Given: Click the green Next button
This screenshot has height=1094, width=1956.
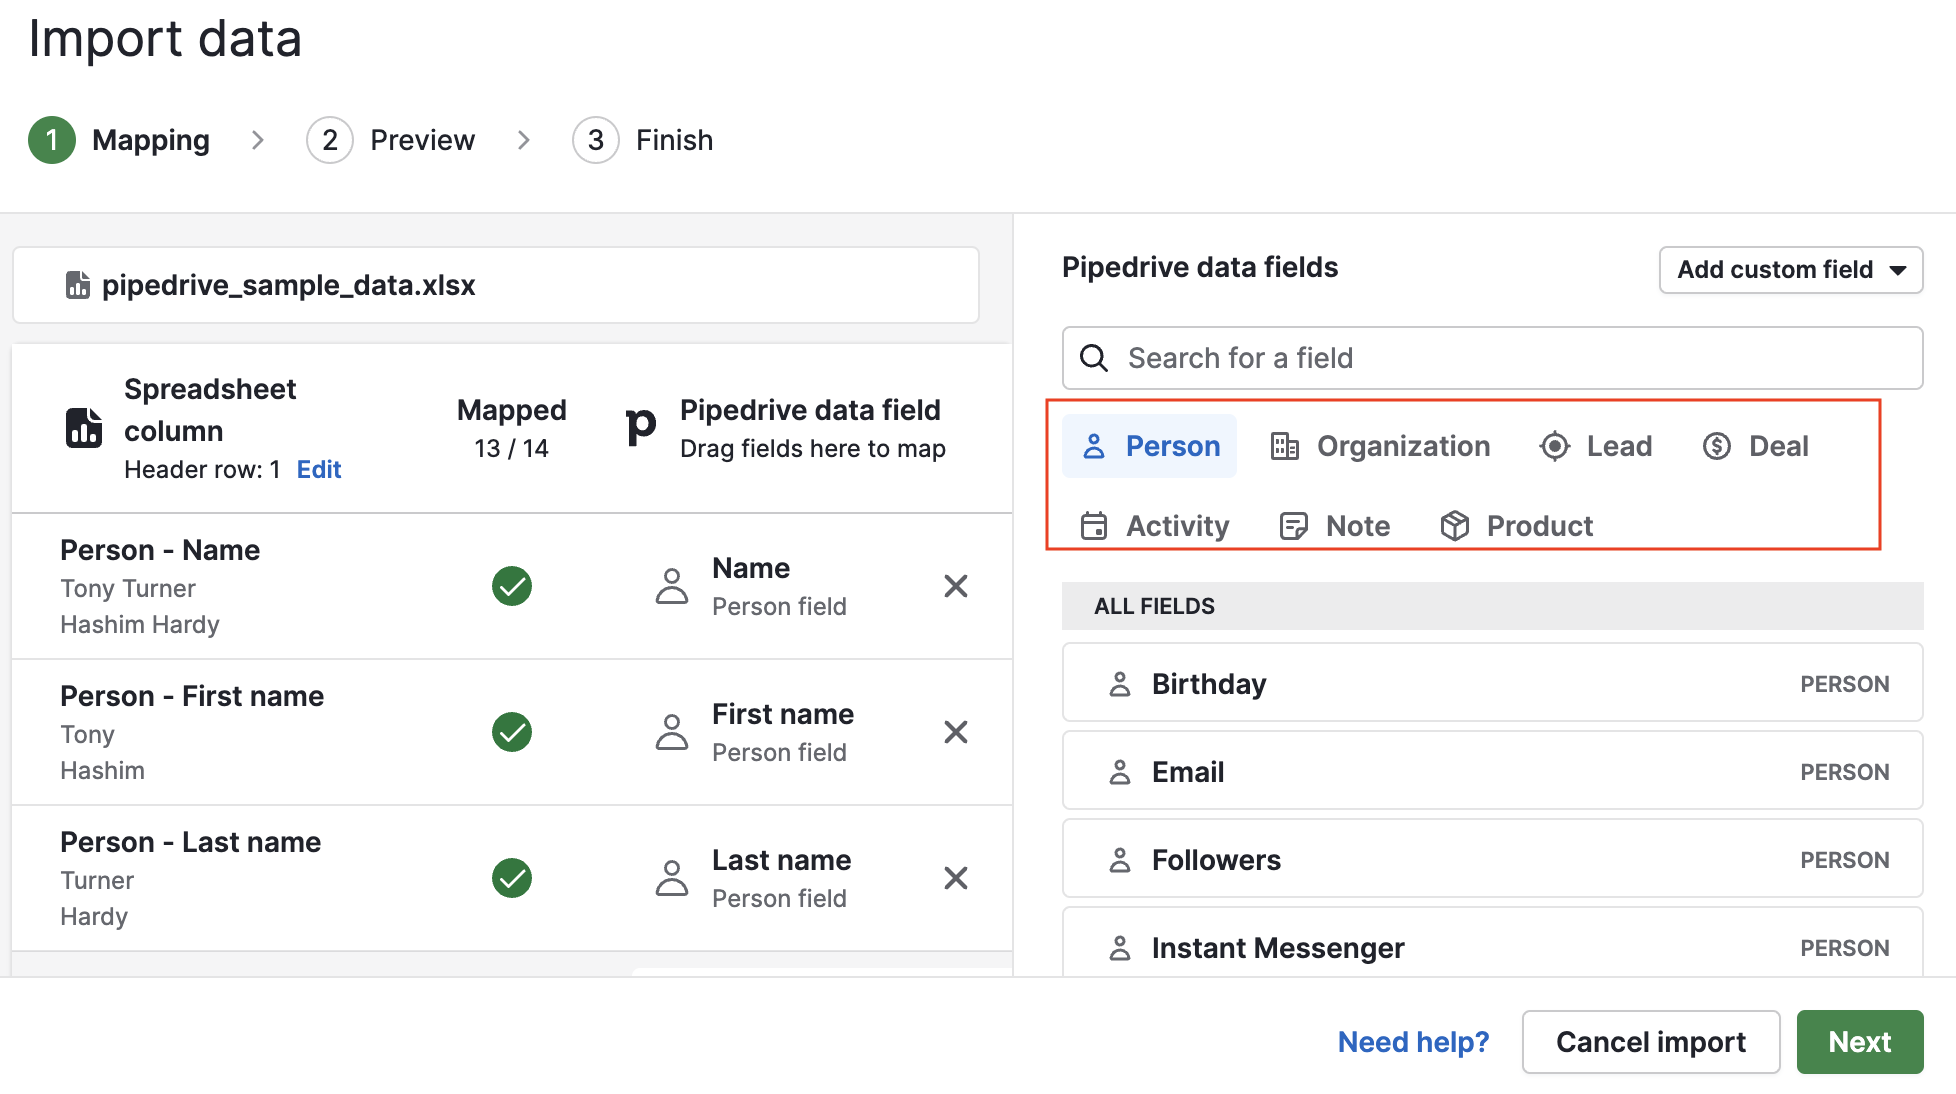Looking at the screenshot, I should (1860, 1042).
